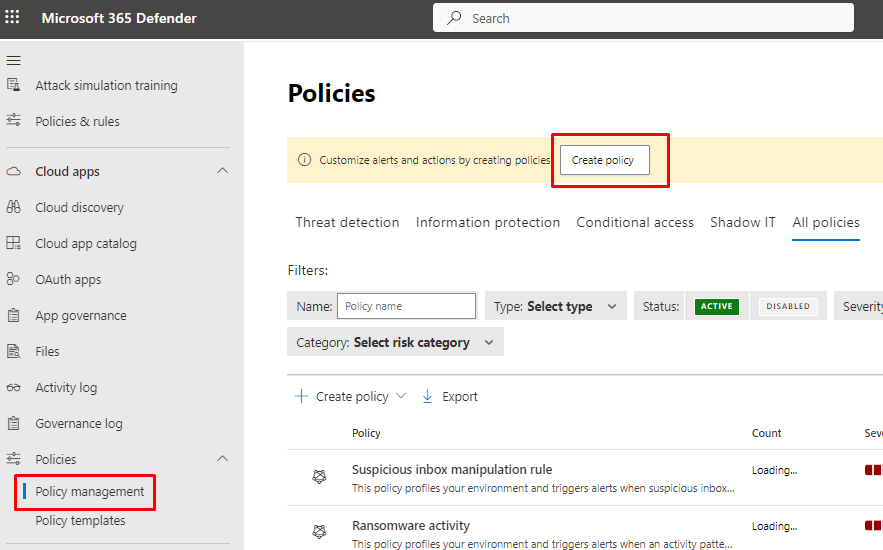The height and width of the screenshot is (550, 883).
Task: Click the Cloud discovery binoculars icon
Action: coord(14,208)
